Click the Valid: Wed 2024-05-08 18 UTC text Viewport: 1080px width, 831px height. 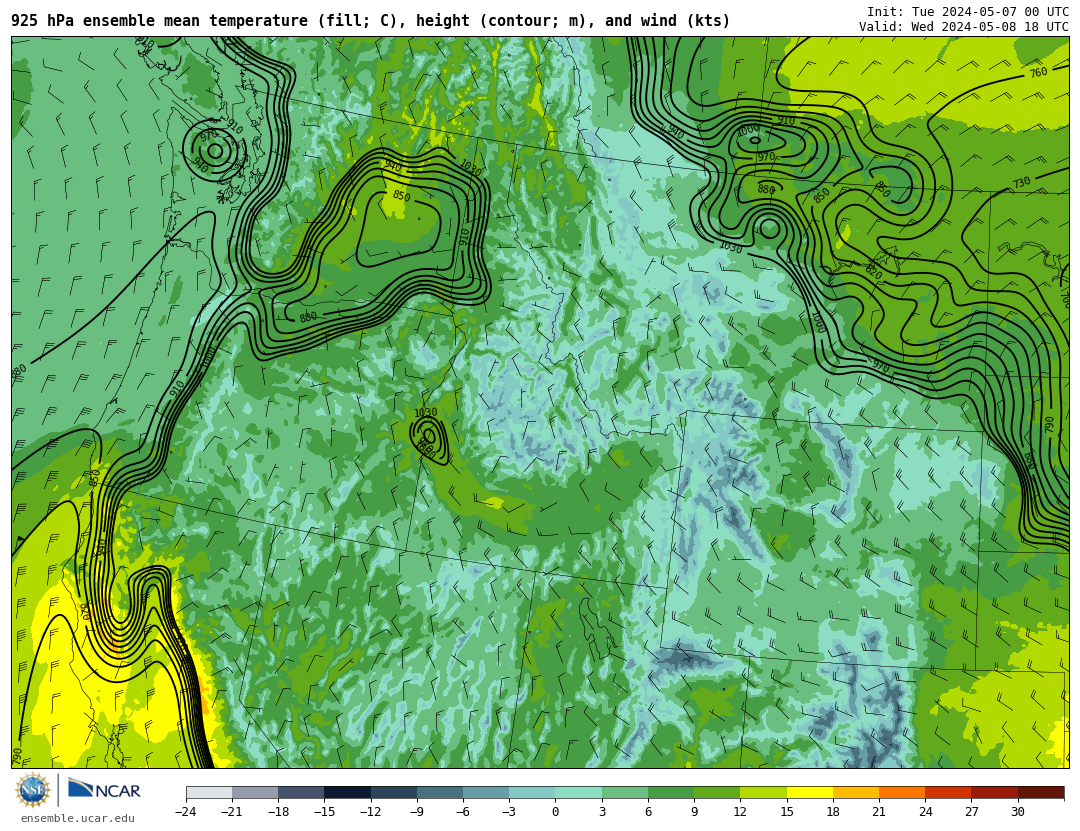[964, 27]
